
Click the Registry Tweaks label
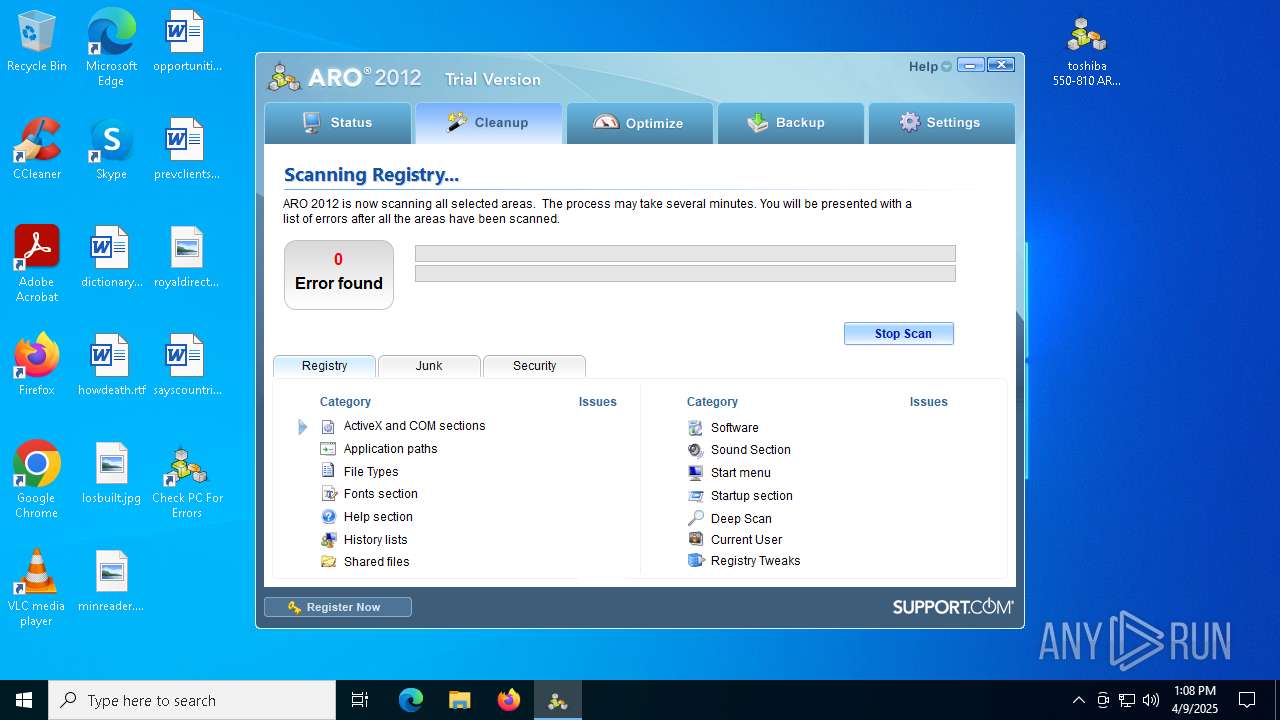755,561
